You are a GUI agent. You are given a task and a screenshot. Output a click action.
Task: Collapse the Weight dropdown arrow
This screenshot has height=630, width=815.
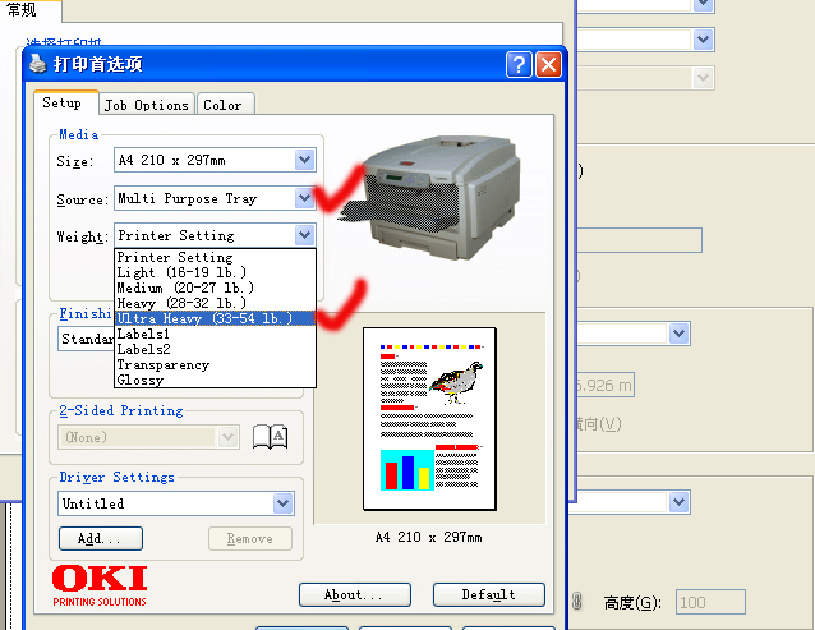305,235
